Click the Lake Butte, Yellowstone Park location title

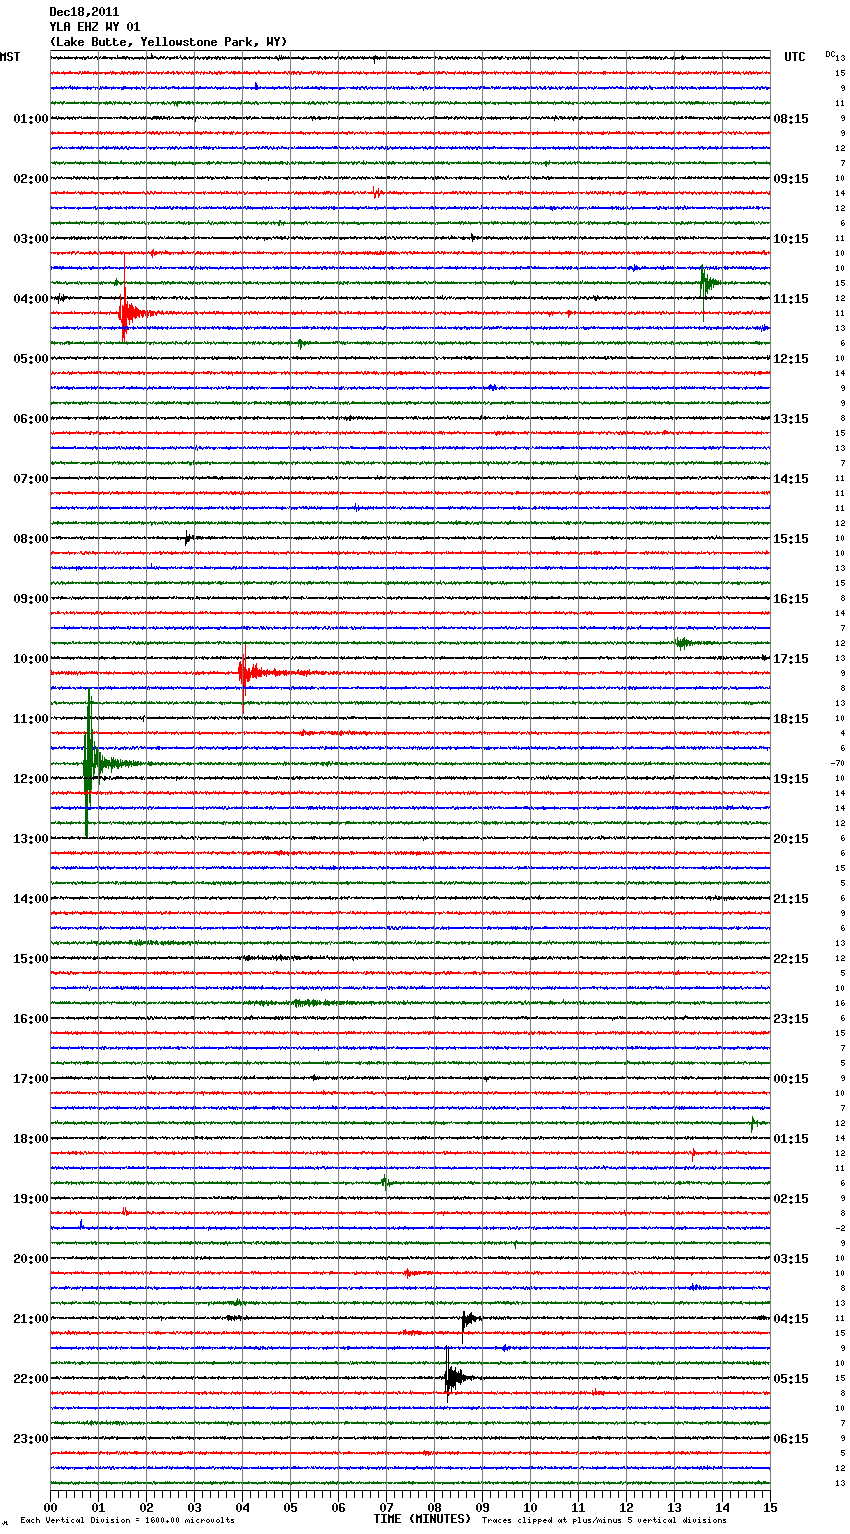168,42
